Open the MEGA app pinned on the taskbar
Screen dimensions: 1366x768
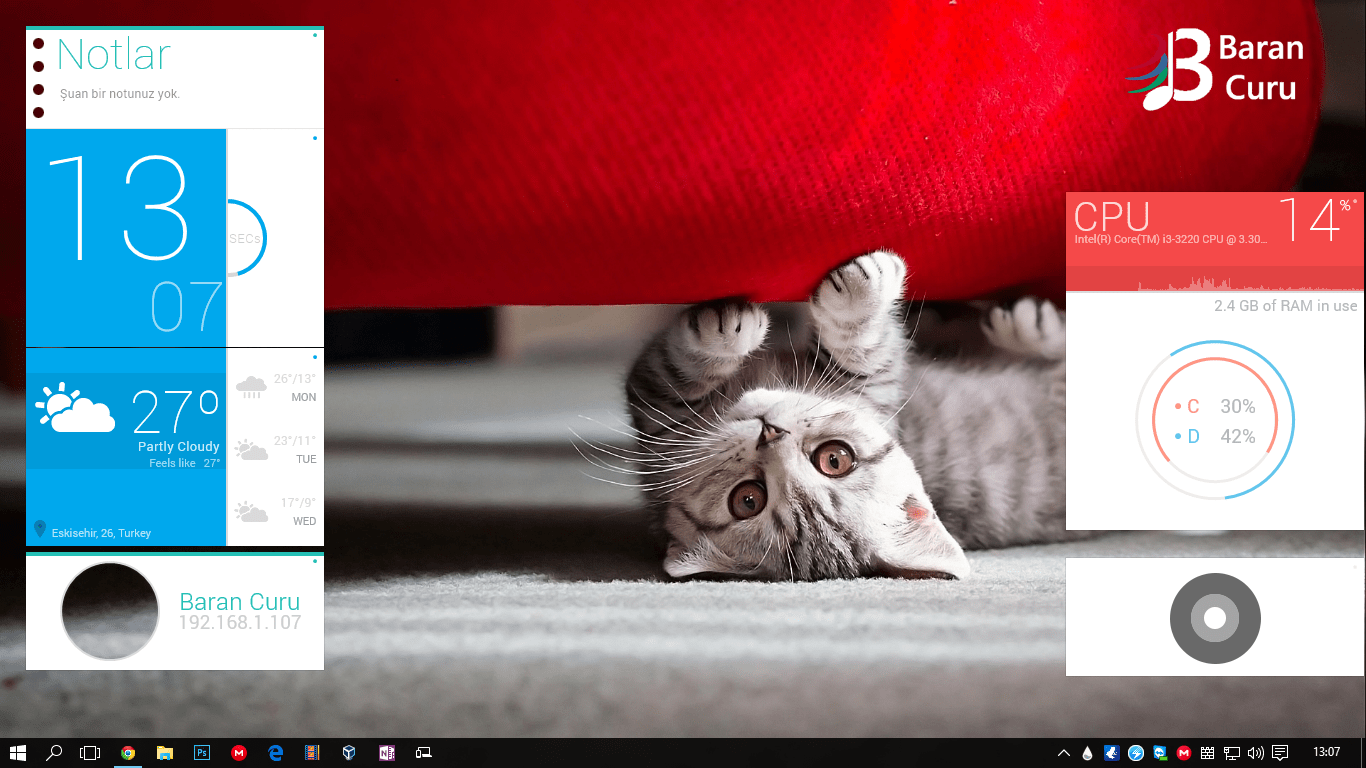[239, 752]
